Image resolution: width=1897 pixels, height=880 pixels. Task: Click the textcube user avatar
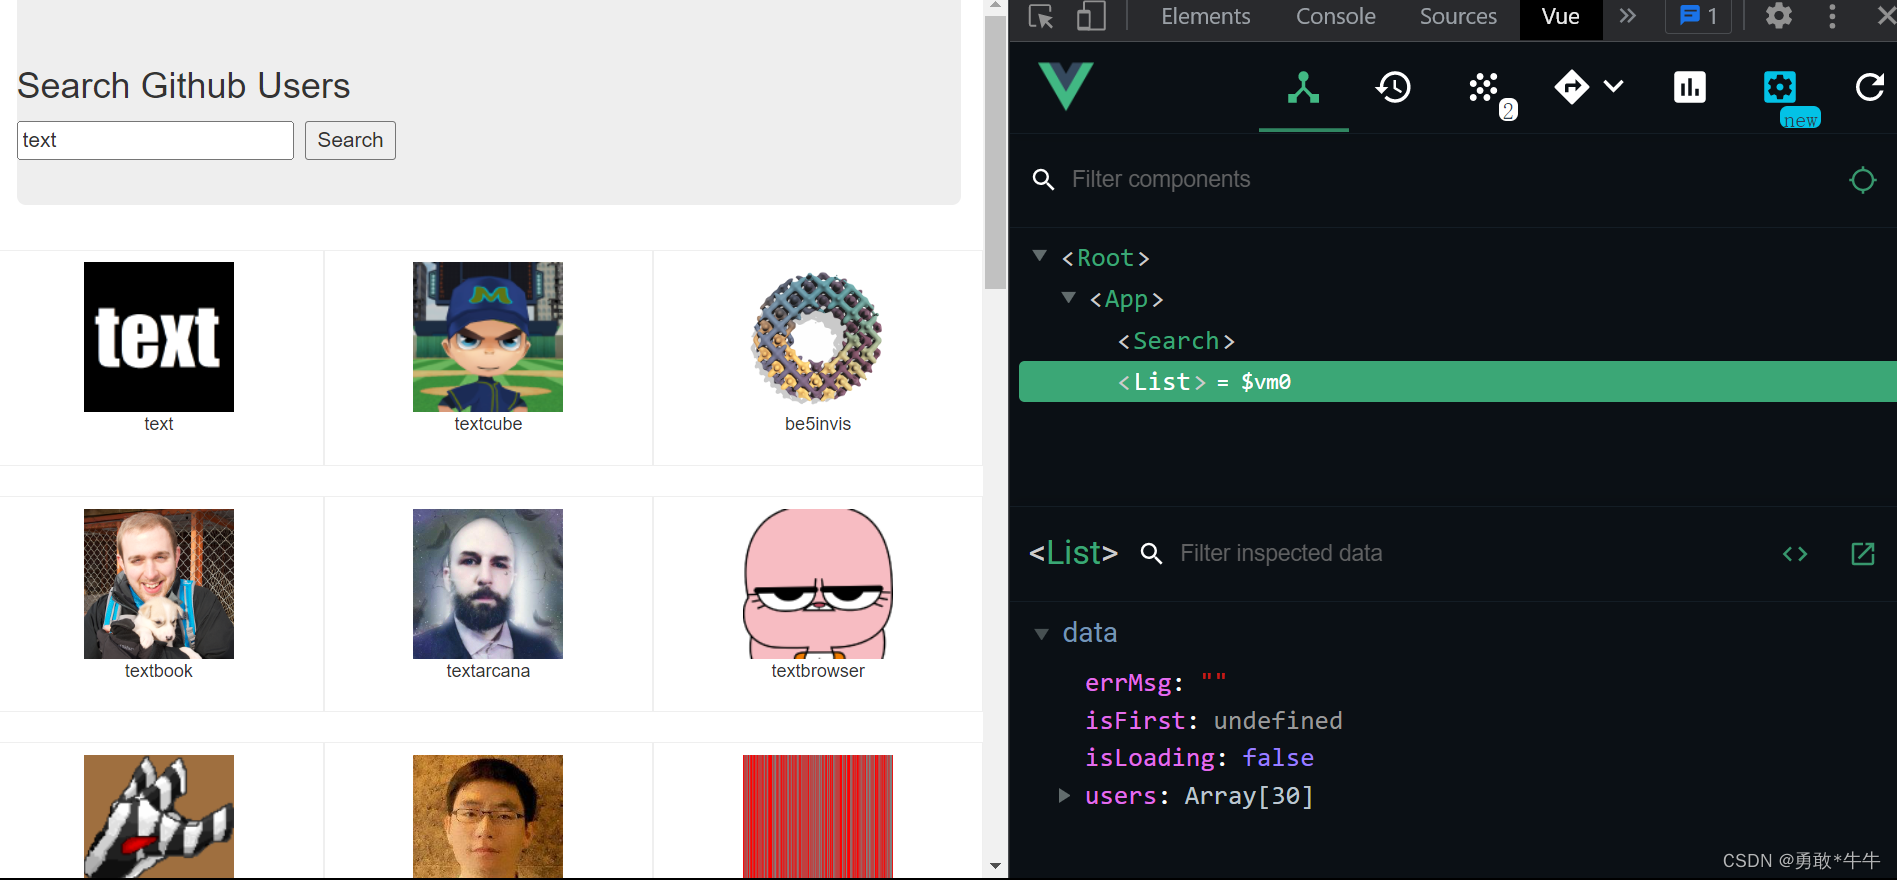488,337
